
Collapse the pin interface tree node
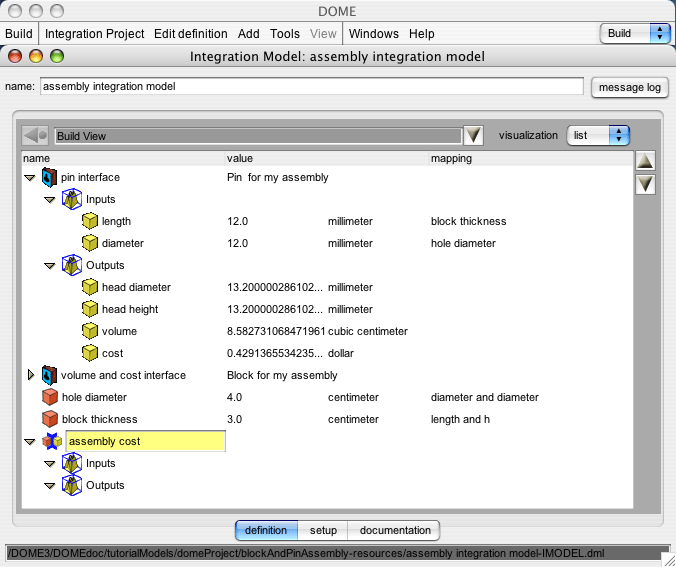(30, 178)
